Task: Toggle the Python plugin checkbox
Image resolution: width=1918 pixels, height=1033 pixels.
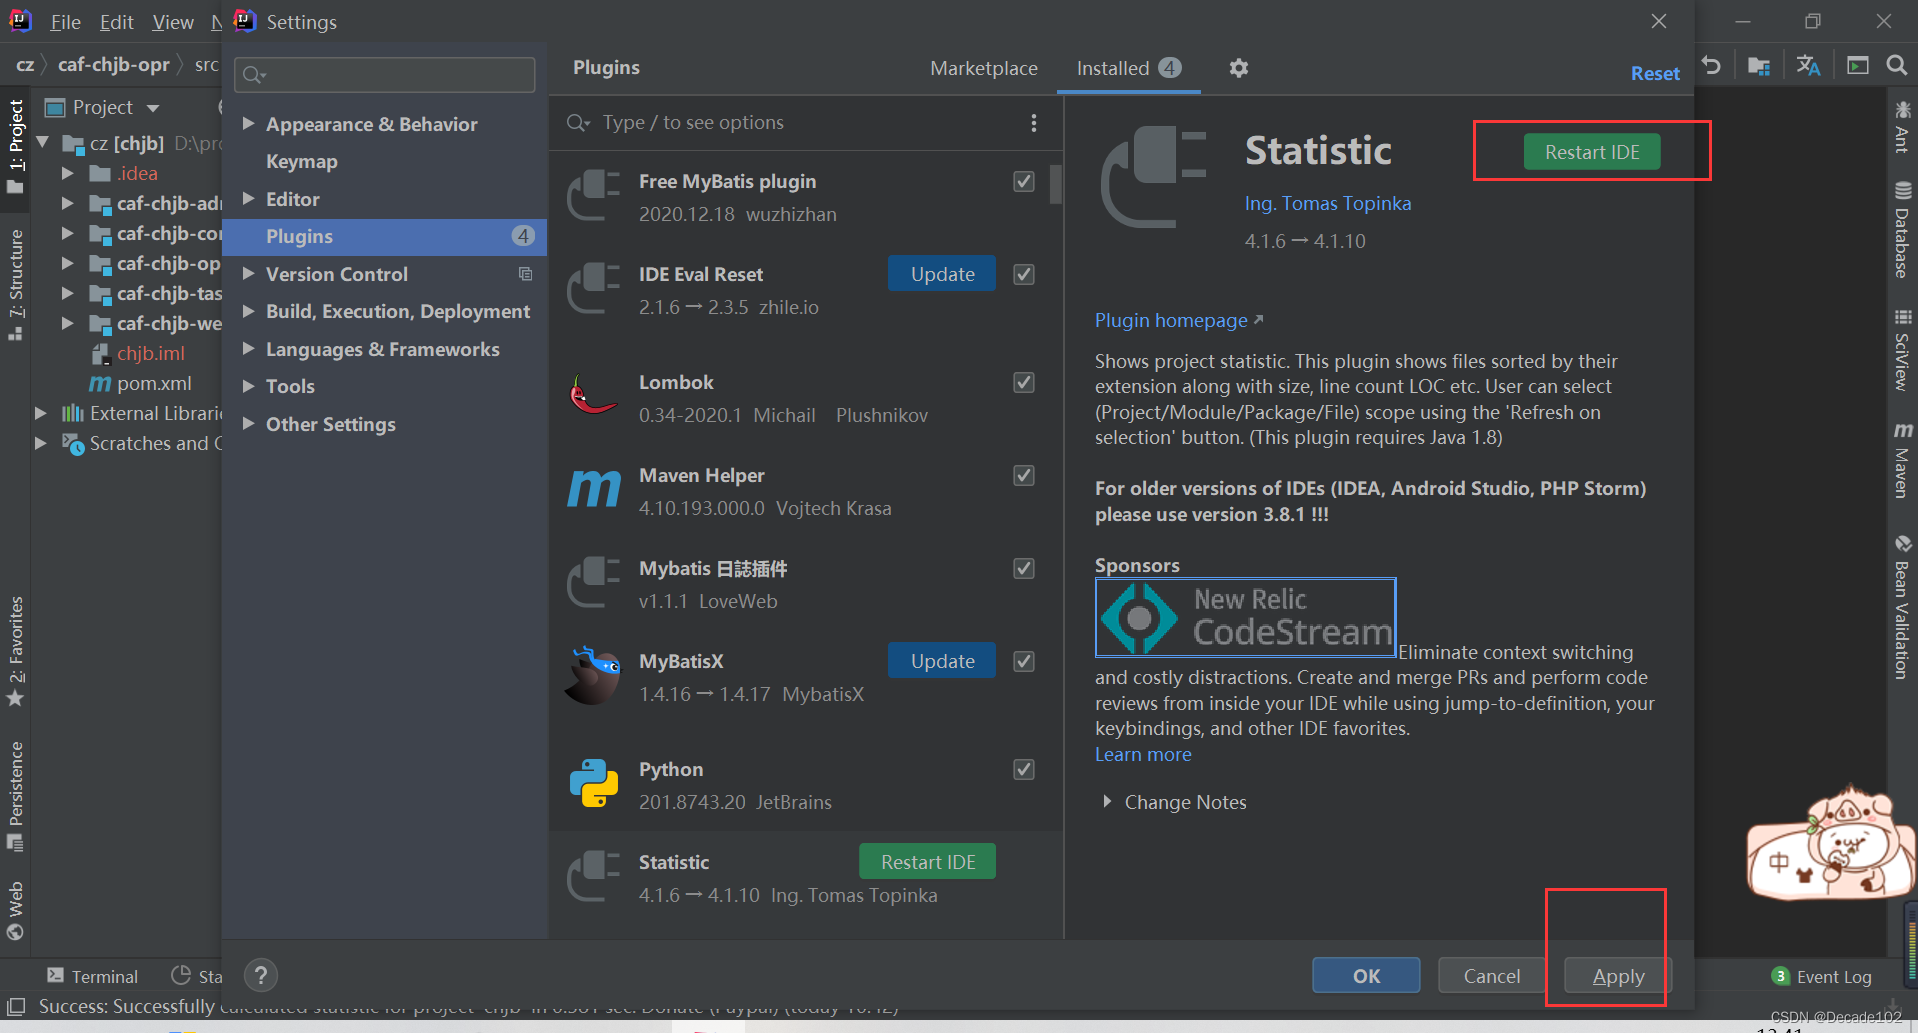Action: [1023, 769]
